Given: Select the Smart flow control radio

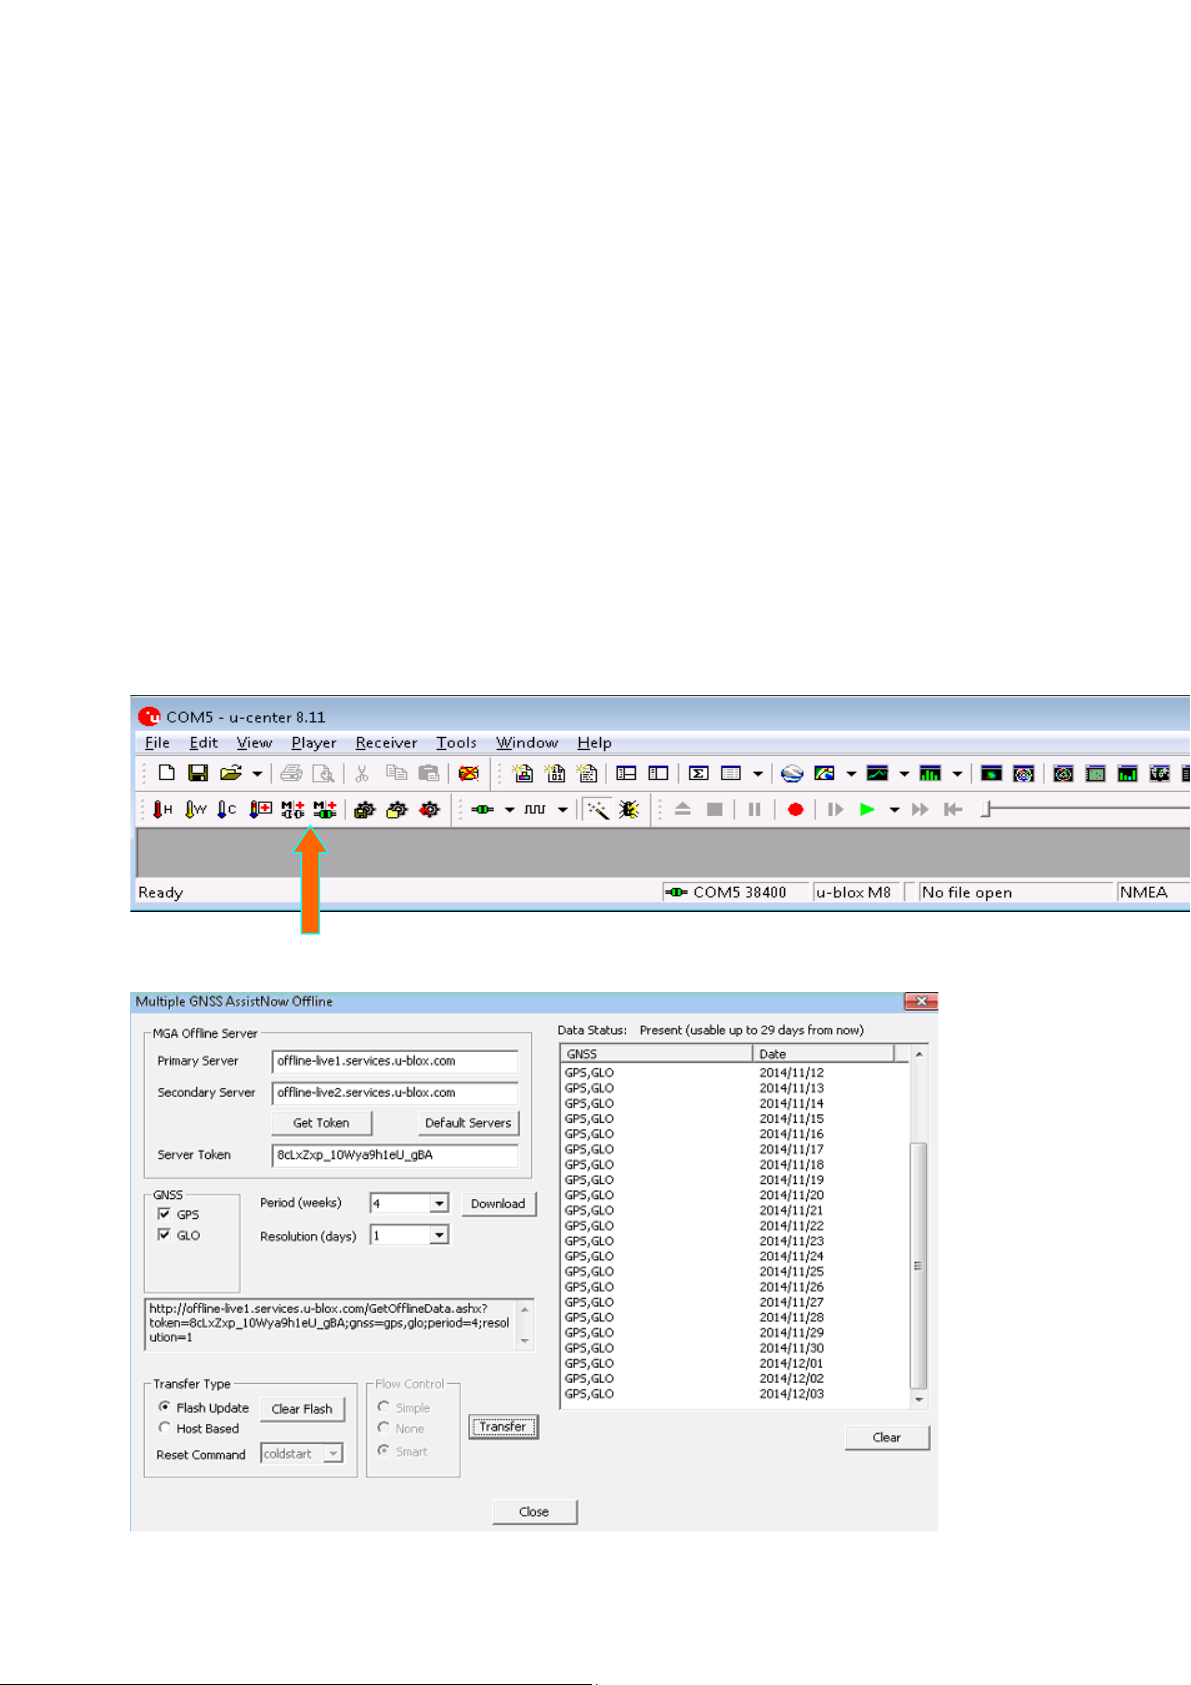Looking at the screenshot, I should click(x=383, y=1450).
